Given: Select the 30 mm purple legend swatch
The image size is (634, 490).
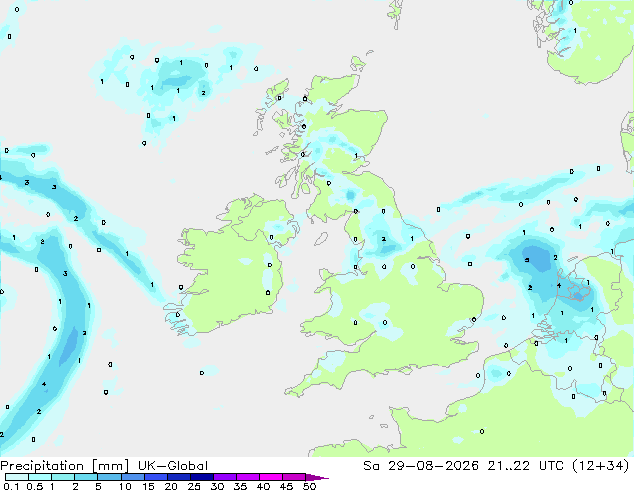Looking at the screenshot, I should (x=225, y=477).
